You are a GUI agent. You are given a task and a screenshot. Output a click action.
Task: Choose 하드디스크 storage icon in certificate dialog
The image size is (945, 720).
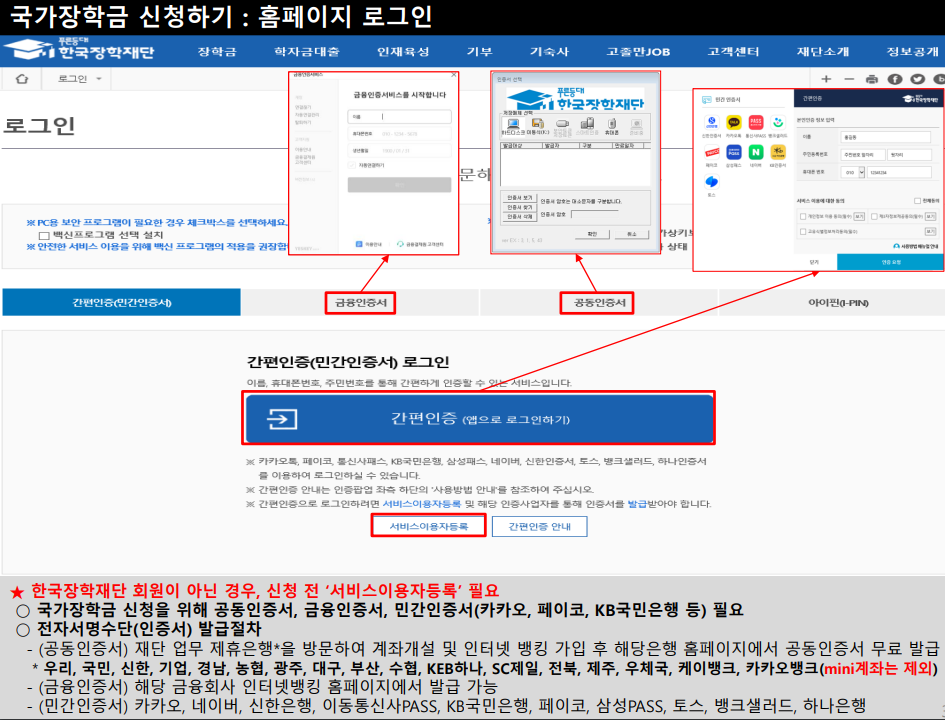(513, 124)
